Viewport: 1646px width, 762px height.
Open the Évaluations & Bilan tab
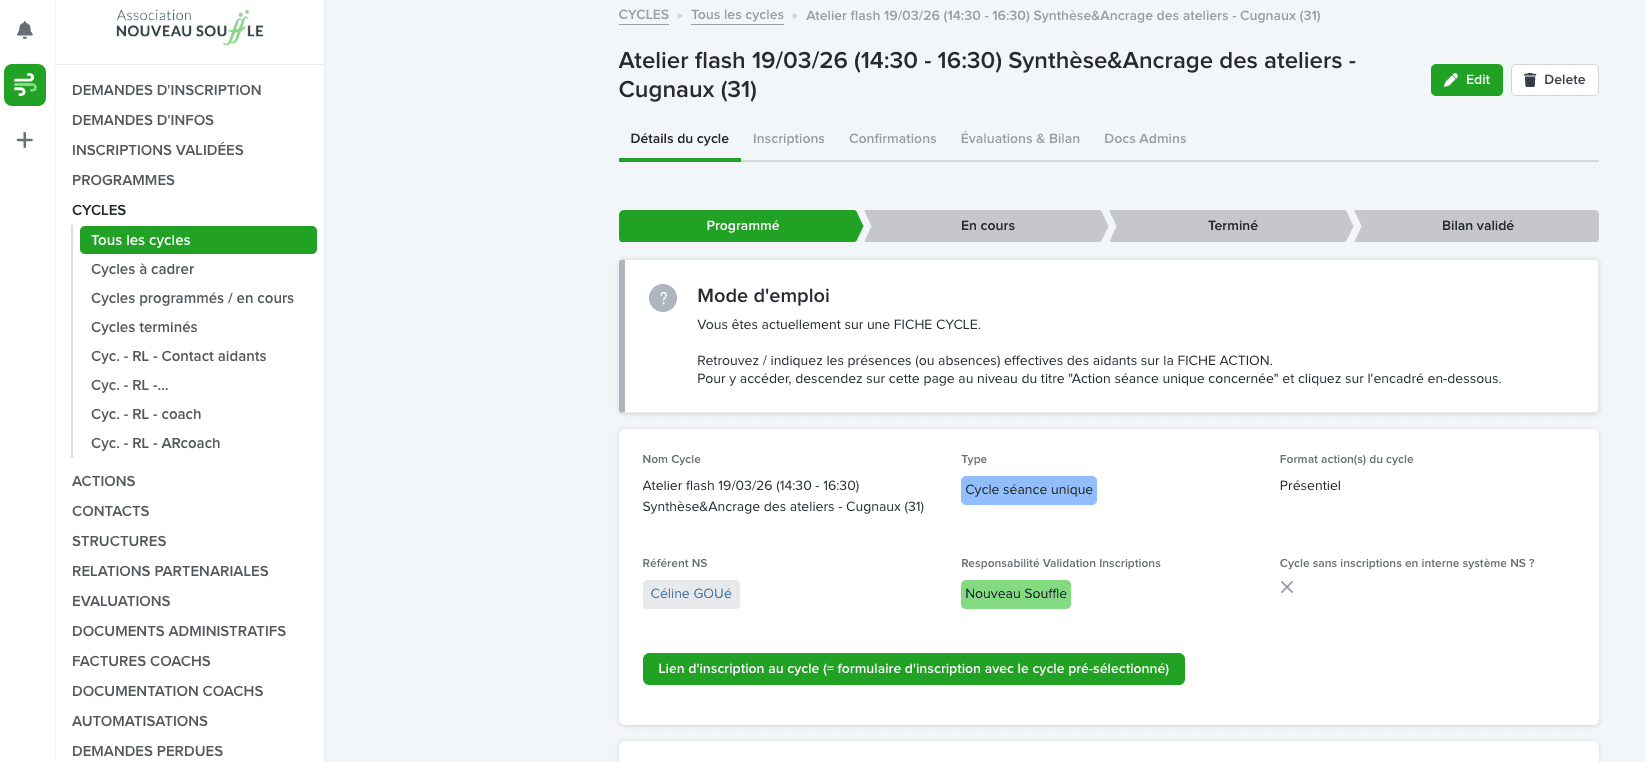(x=1020, y=139)
